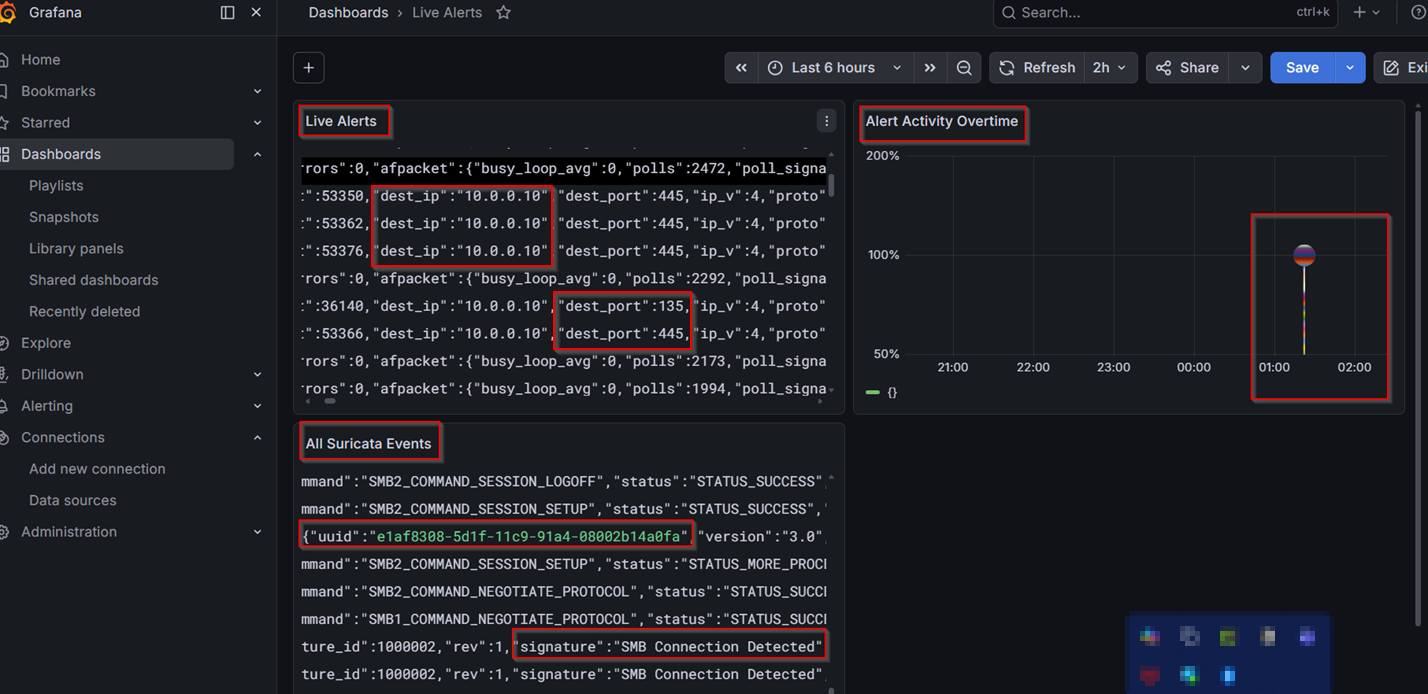
Task: Toggle the sidebar dock icon
Action: (x=228, y=13)
